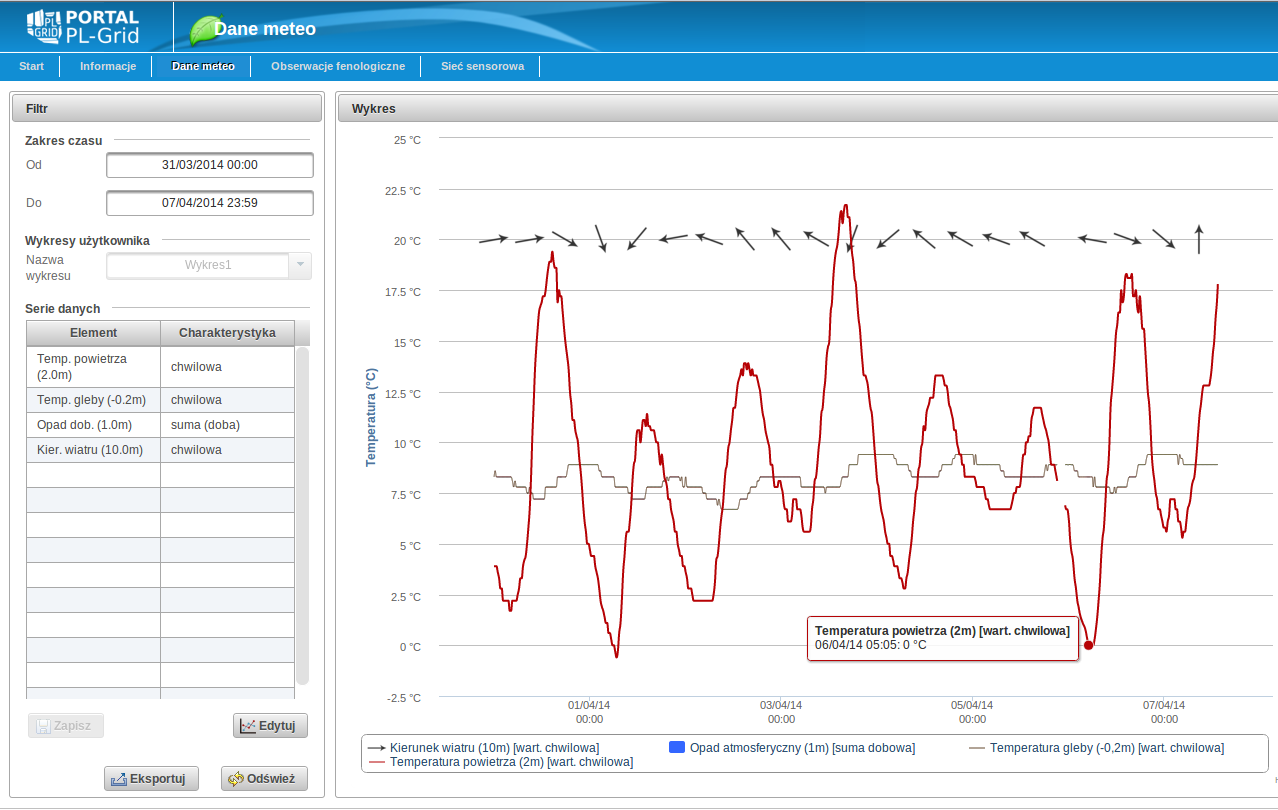The image size is (1278, 810).
Task: Toggle Opad atmosferyczny (1m) legend entry
Action: coord(791,747)
